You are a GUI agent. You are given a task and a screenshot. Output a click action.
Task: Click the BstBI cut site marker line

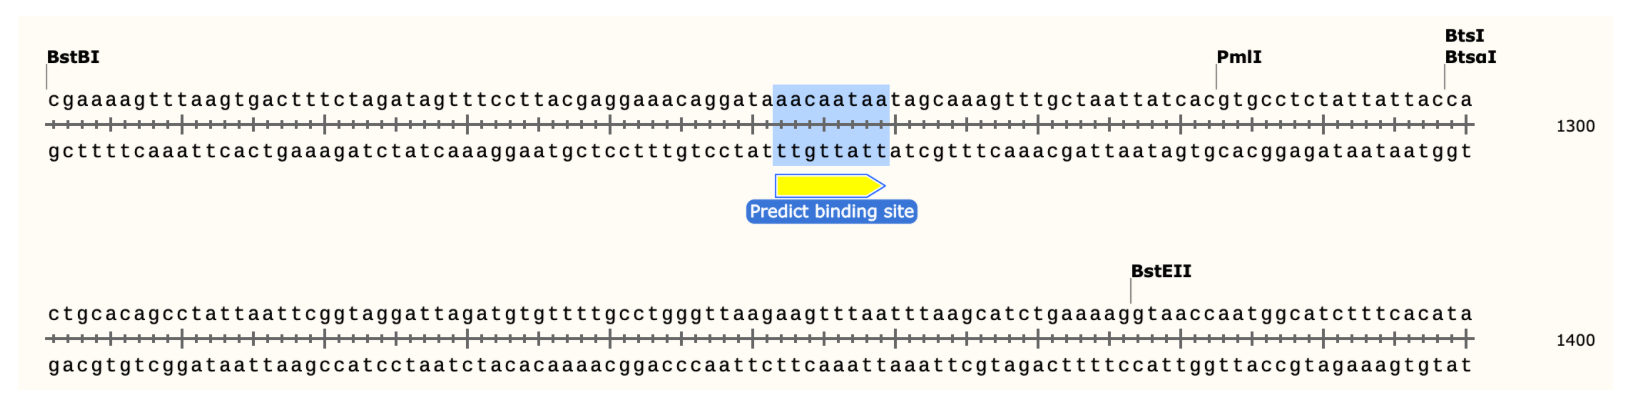(47, 78)
